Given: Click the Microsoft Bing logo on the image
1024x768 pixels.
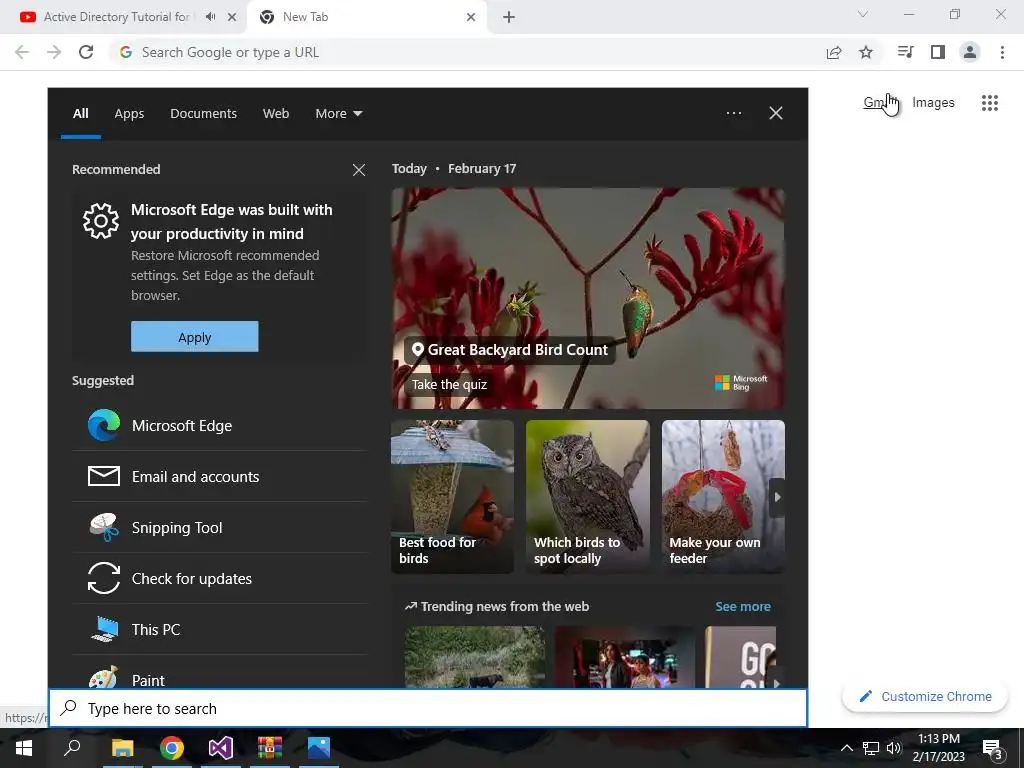Looking at the screenshot, I should coord(741,383).
